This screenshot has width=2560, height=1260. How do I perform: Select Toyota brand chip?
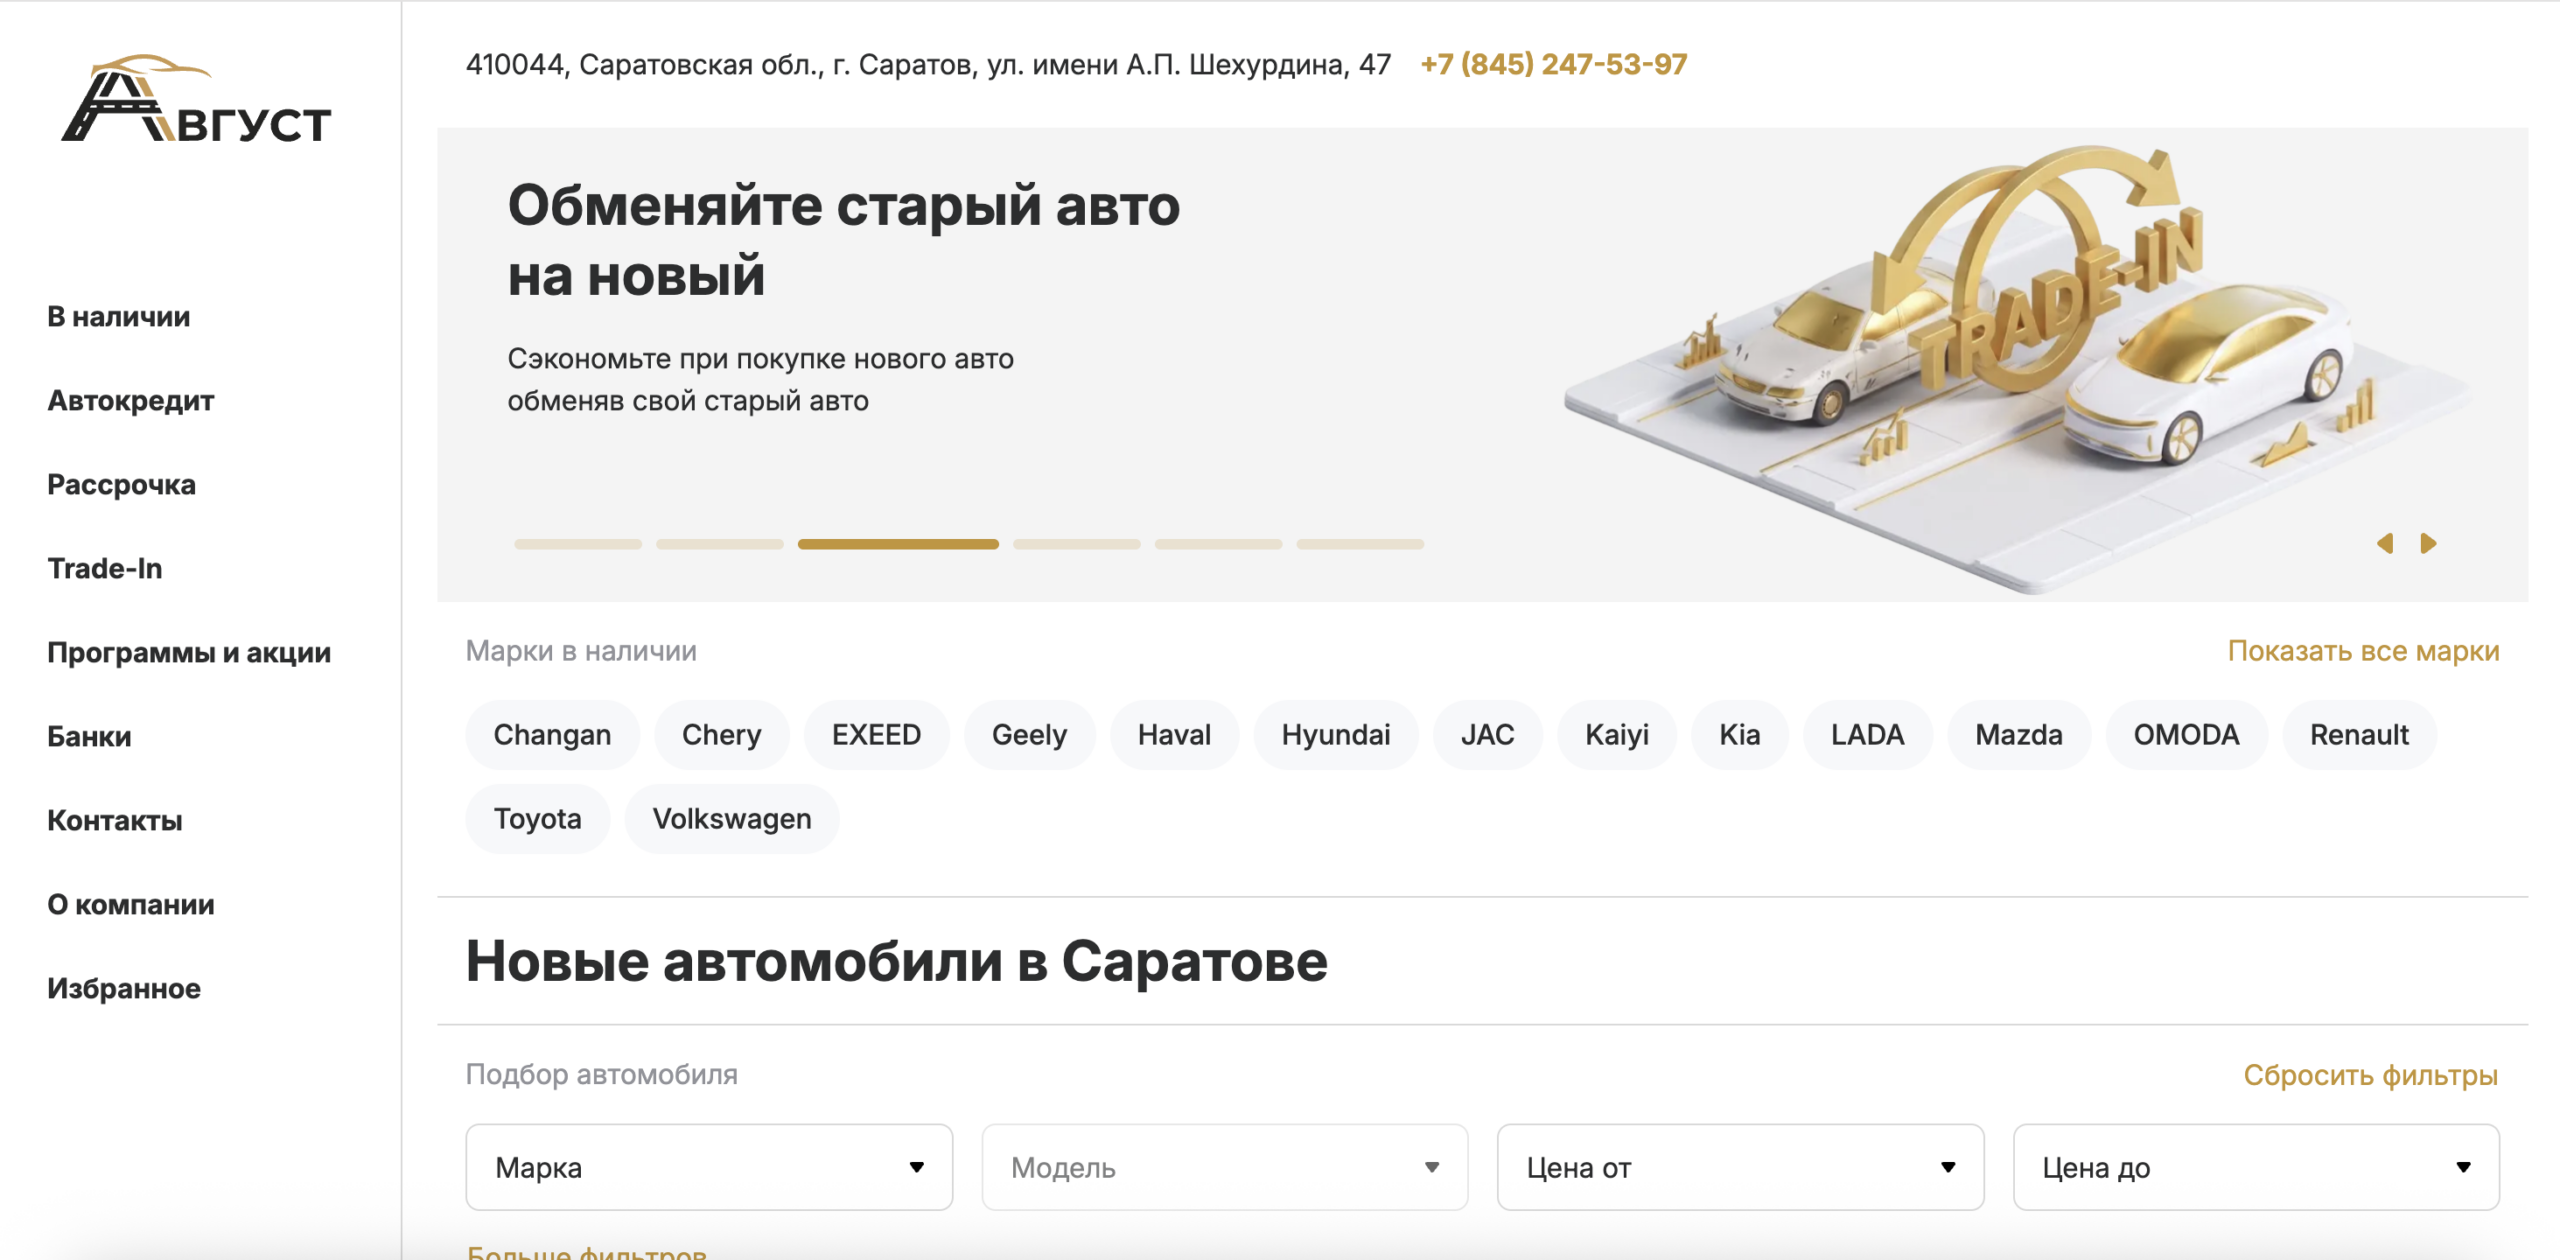[x=537, y=819]
